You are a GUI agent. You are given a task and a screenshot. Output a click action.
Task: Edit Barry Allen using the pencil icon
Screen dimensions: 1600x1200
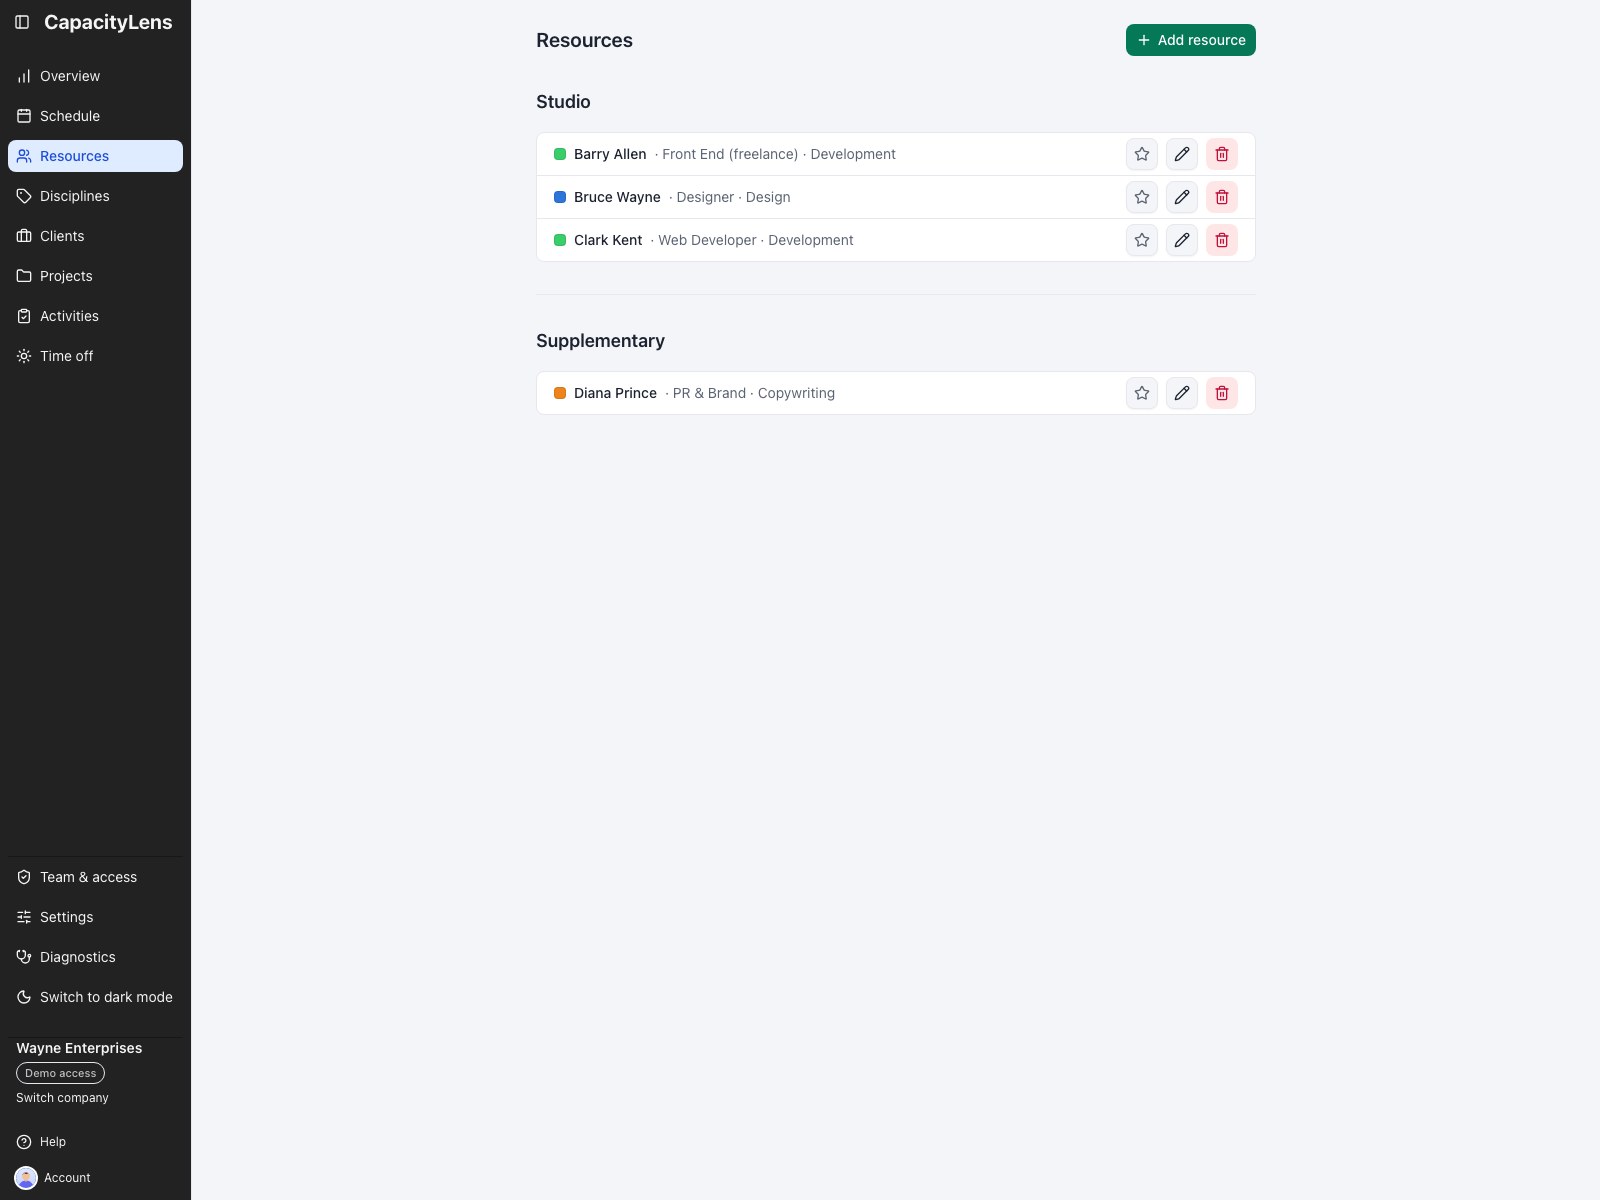tap(1182, 154)
